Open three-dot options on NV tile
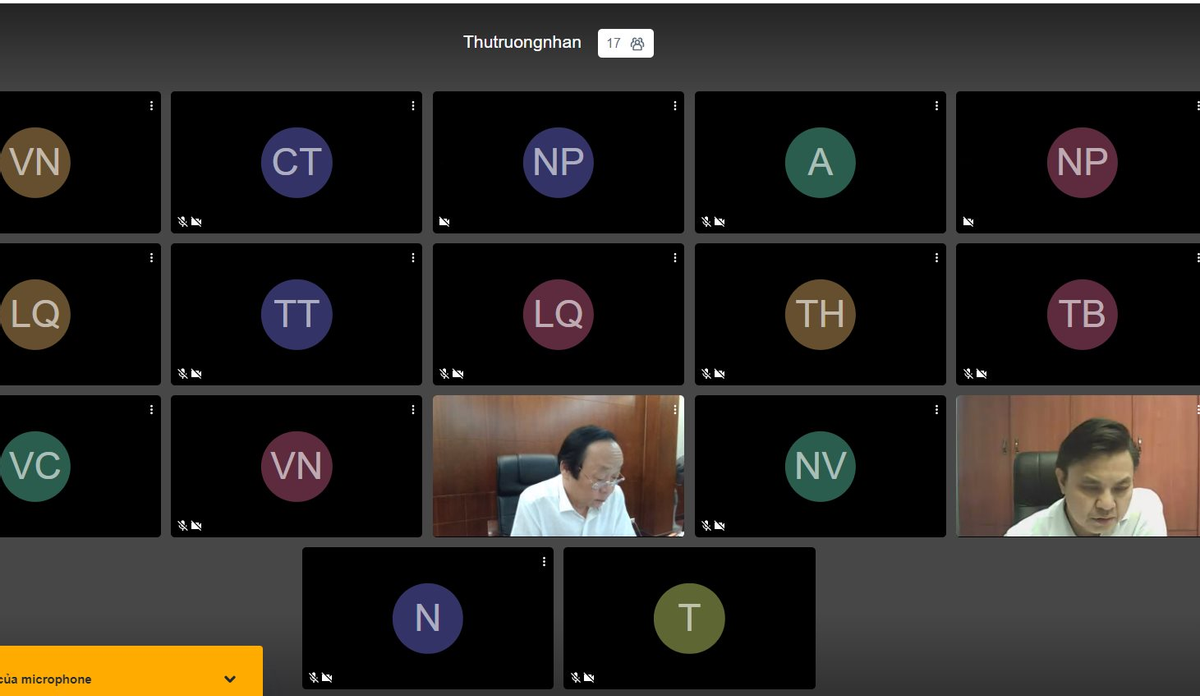This screenshot has width=1200, height=696. tap(937, 409)
